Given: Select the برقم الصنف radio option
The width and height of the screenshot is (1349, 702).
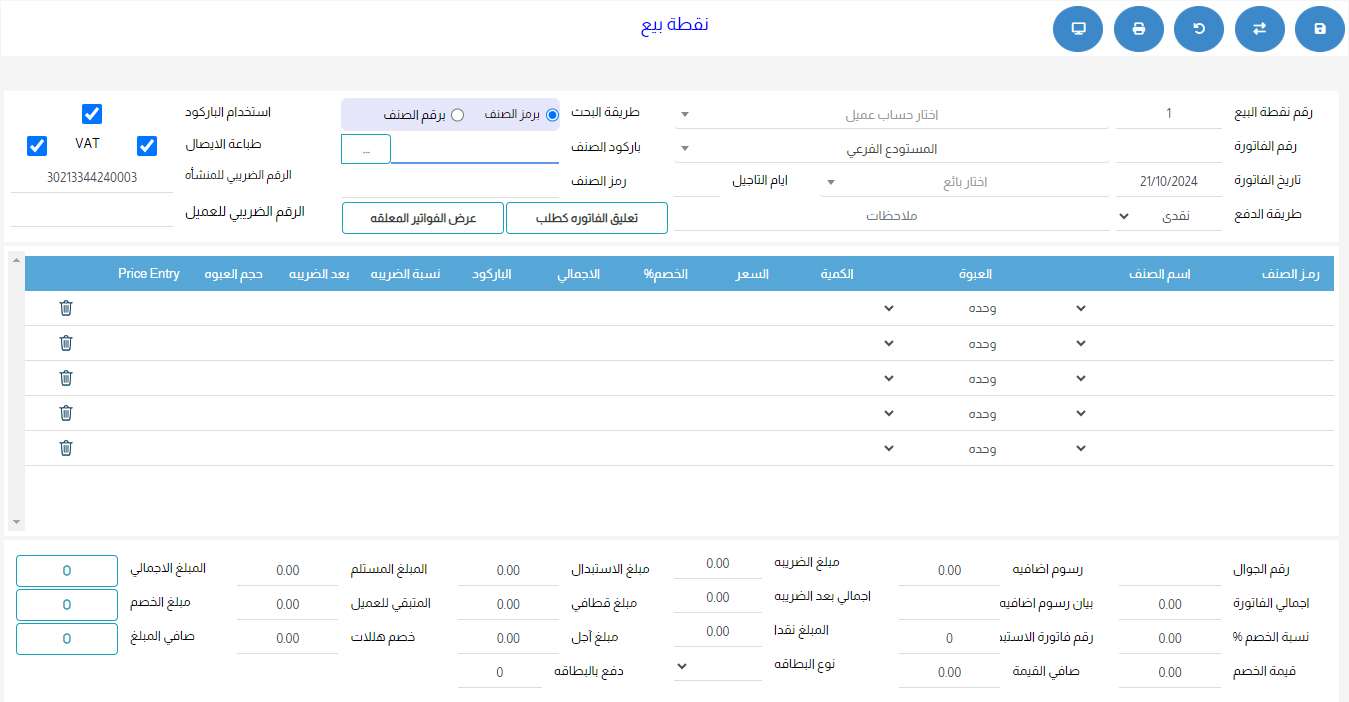Looking at the screenshot, I should 457,115.
